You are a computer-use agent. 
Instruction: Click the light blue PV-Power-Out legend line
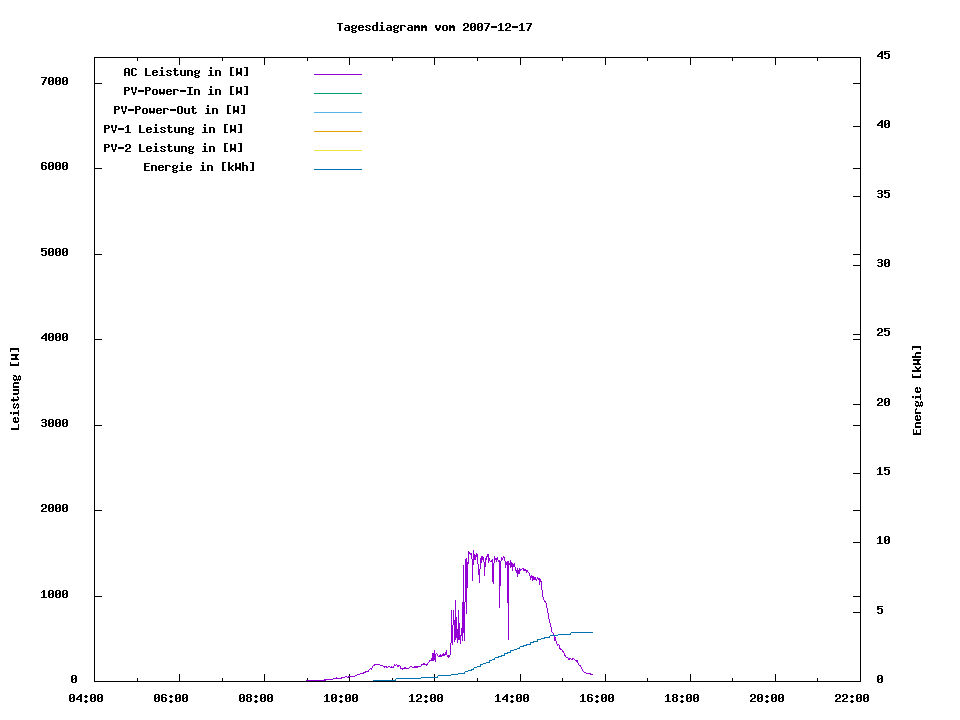337,112
